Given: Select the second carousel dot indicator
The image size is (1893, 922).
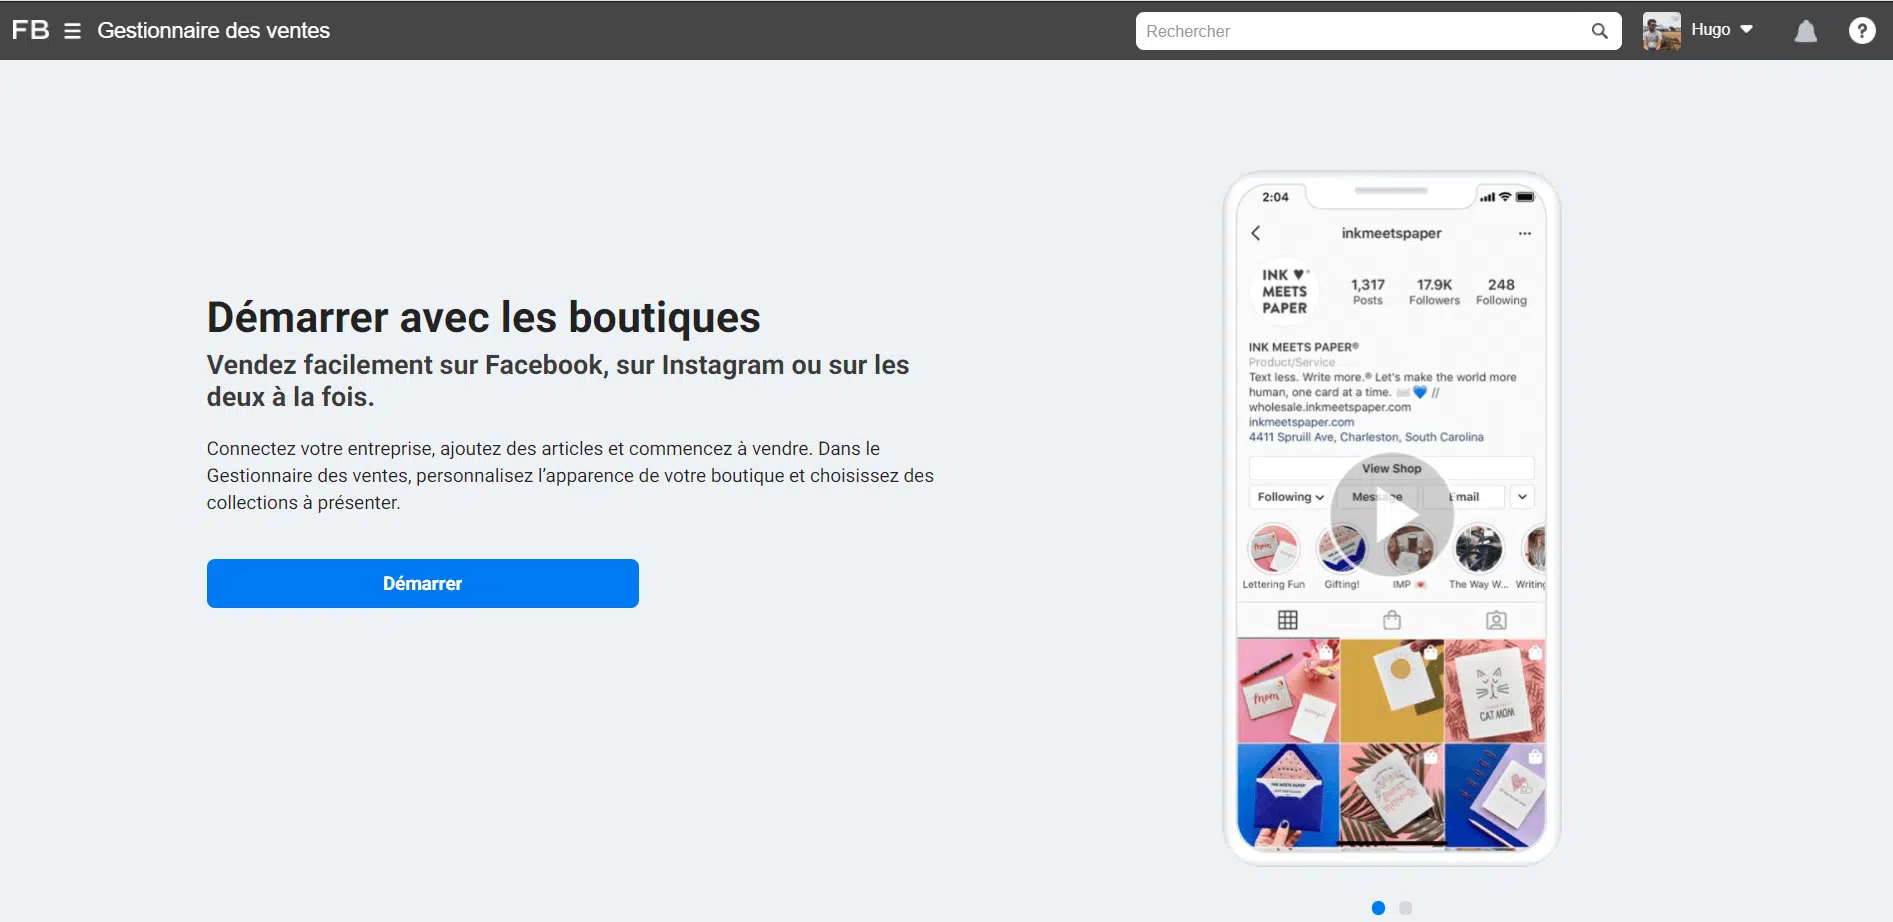Looking at the screenshot, I should pos(1404,908).
